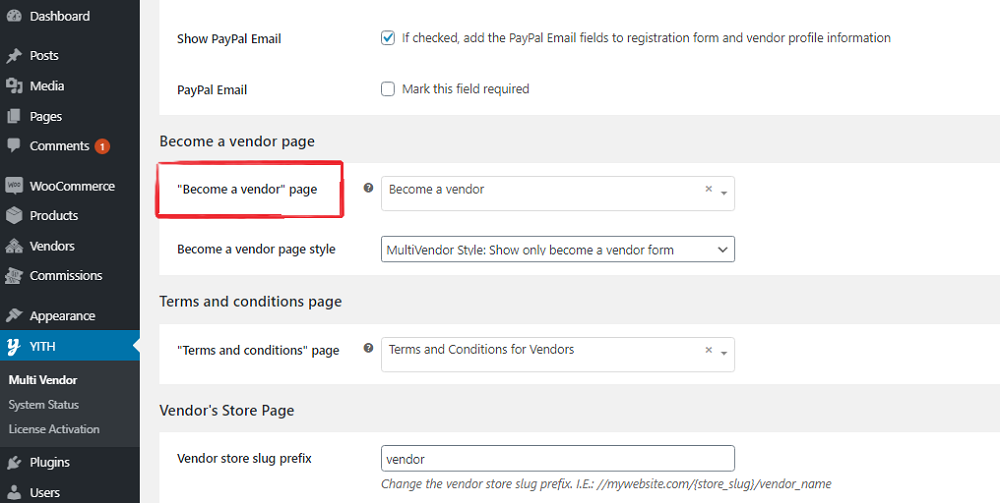
Task: Click the Pages icon in sidebar
Action: (14, 117)
